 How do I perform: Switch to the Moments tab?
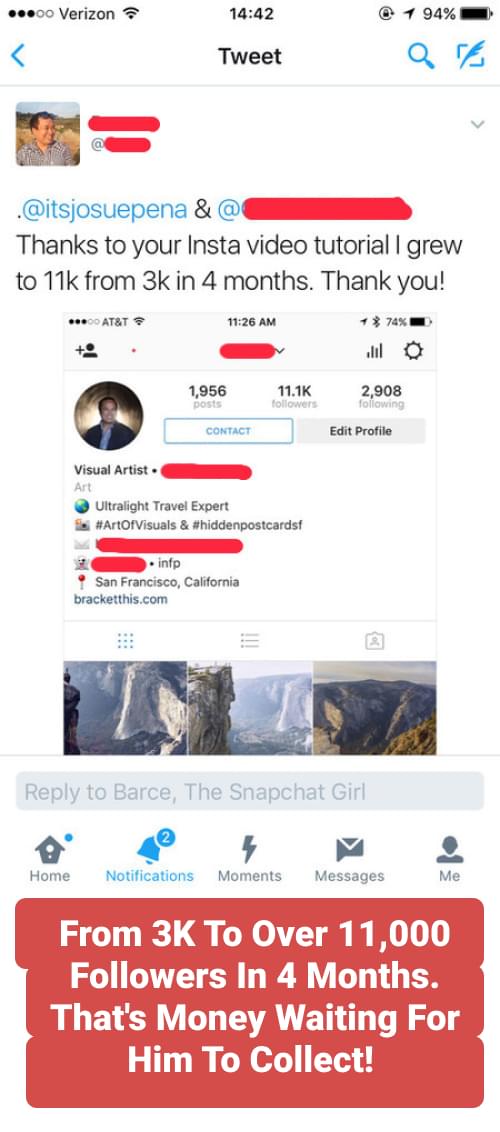point(249,858)
